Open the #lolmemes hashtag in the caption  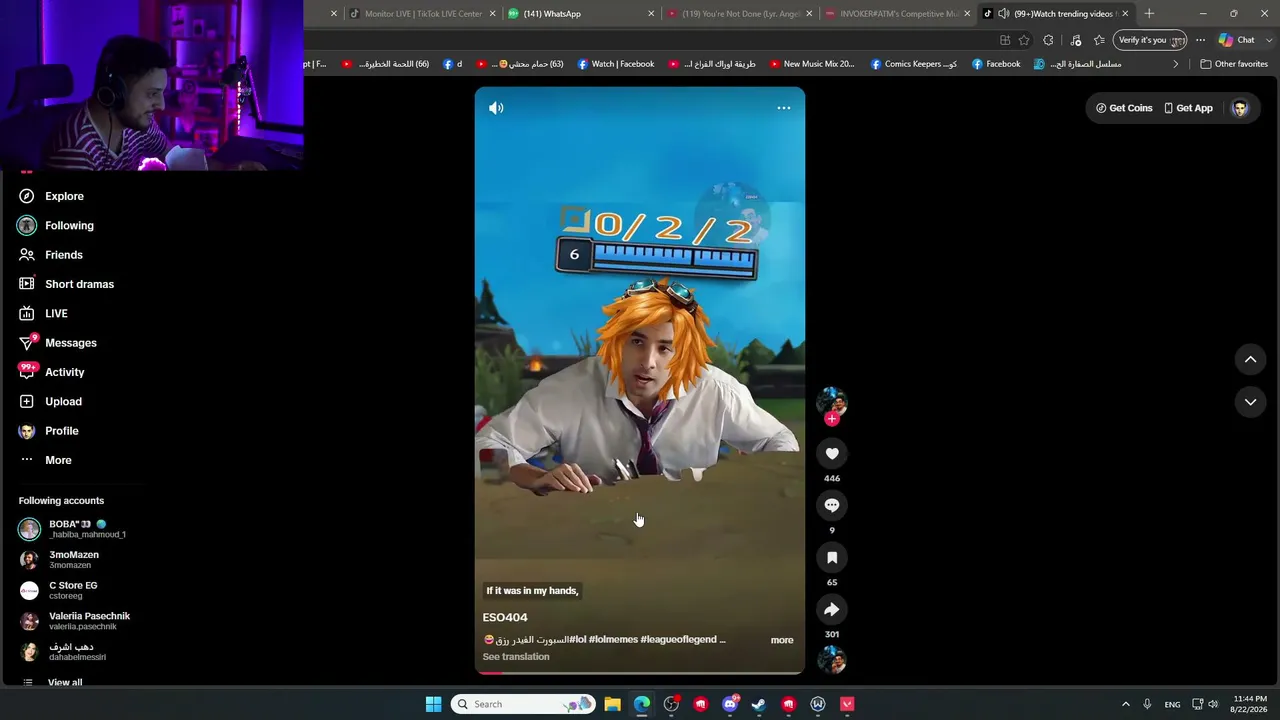click(612, 640)
